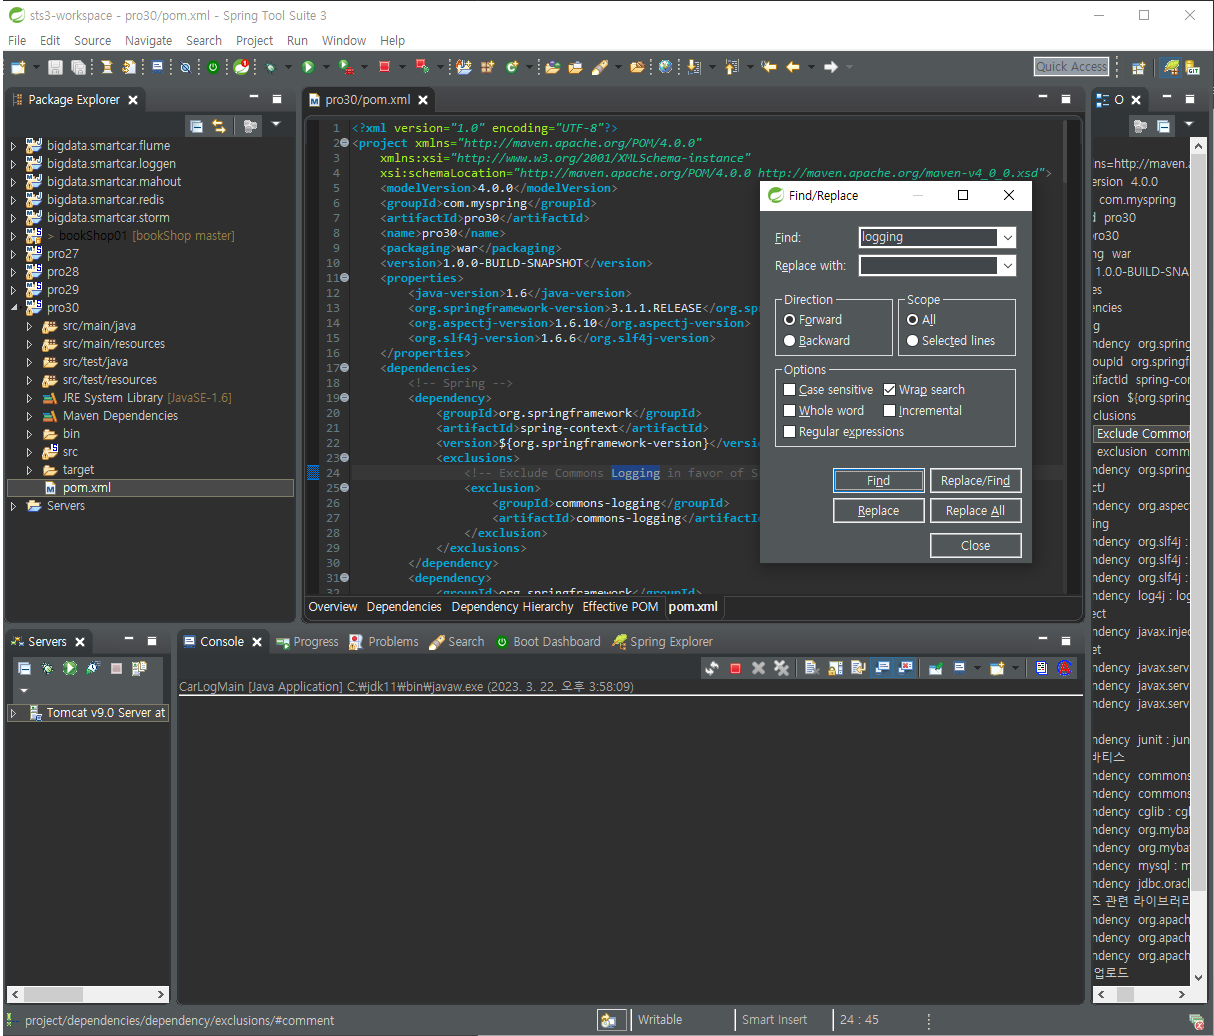Open the Problems view tab
This screenshot has width=1214, height=1036.
pos(384,642)
